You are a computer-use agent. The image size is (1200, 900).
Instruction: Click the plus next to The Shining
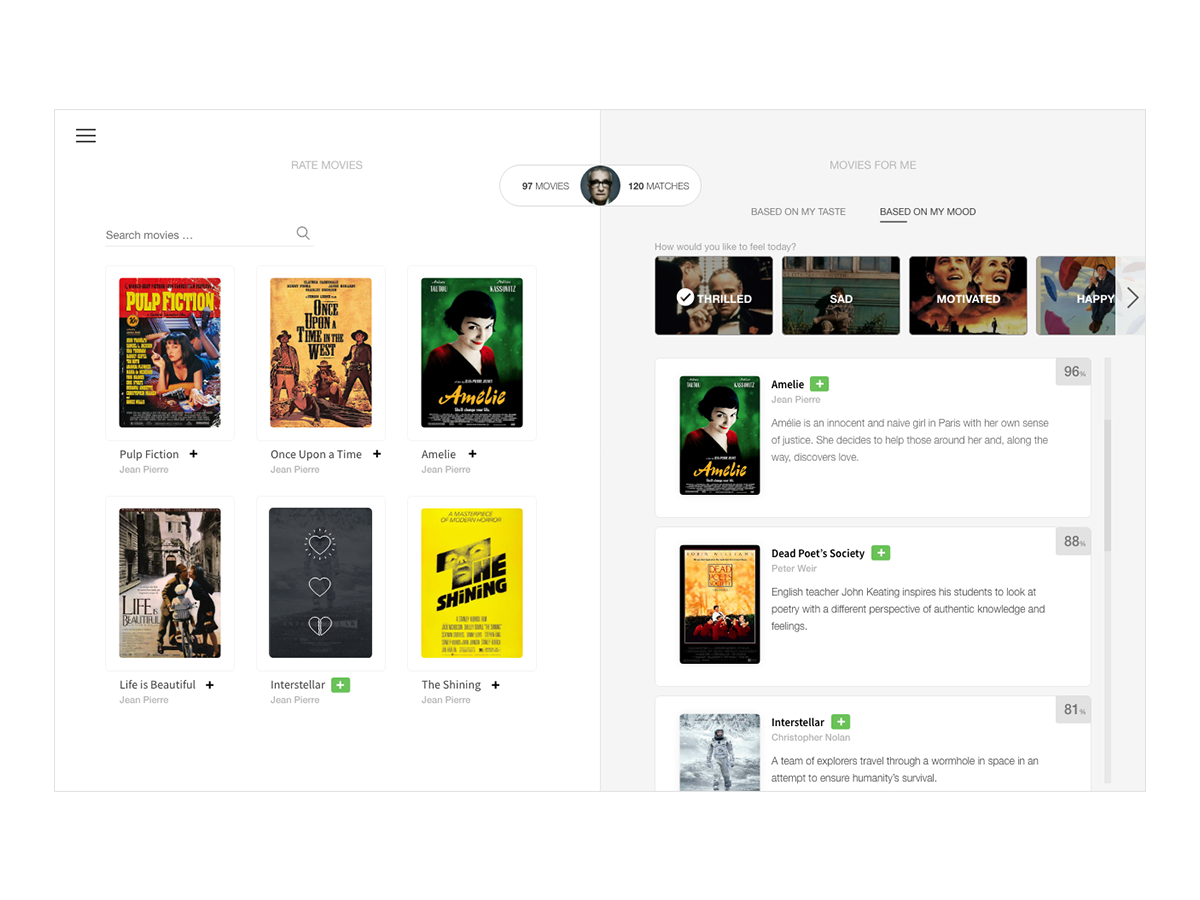point(496,685)
